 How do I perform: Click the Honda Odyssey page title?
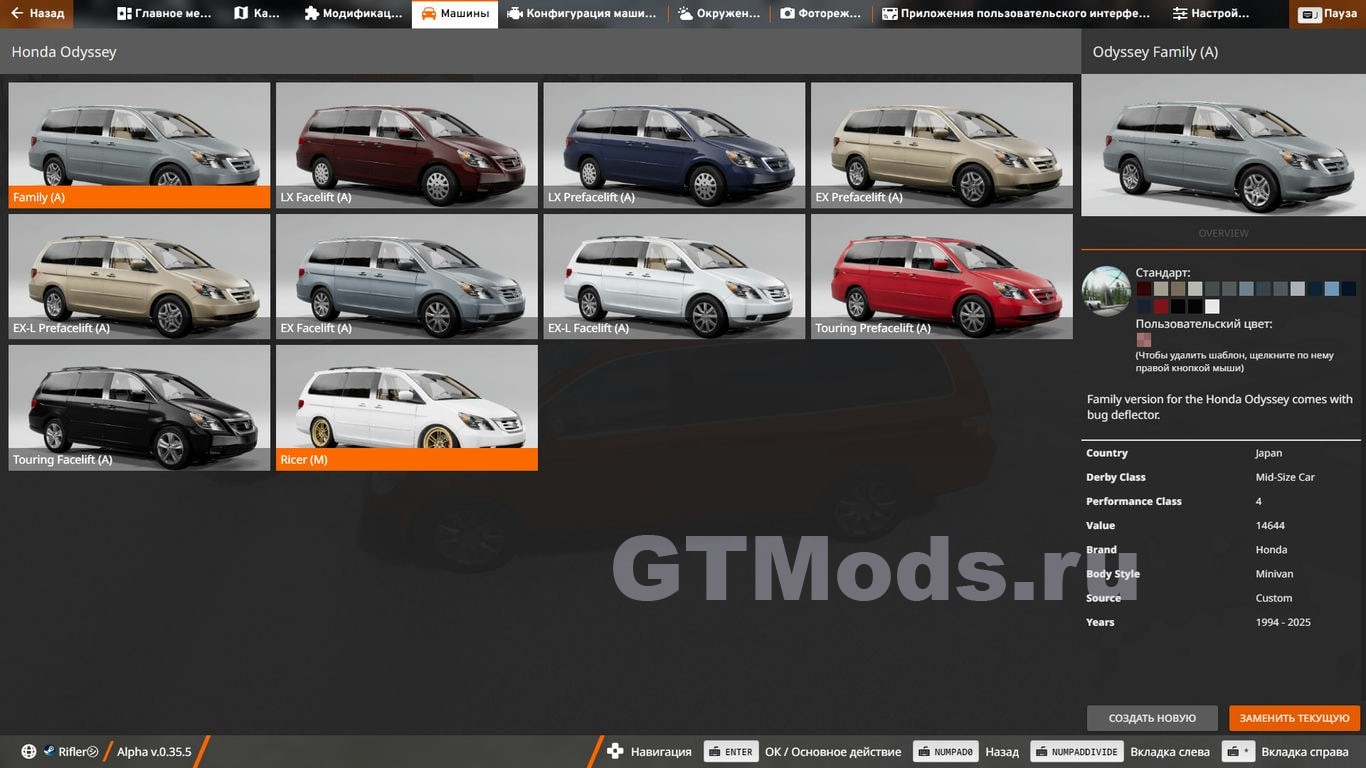[x=64, y=52]
